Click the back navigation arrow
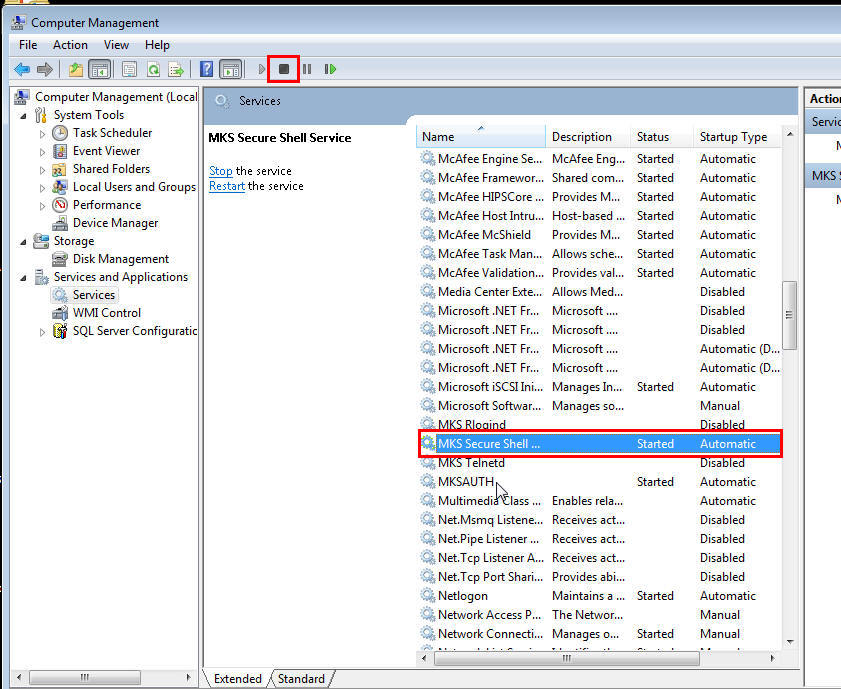 (22, 68)
